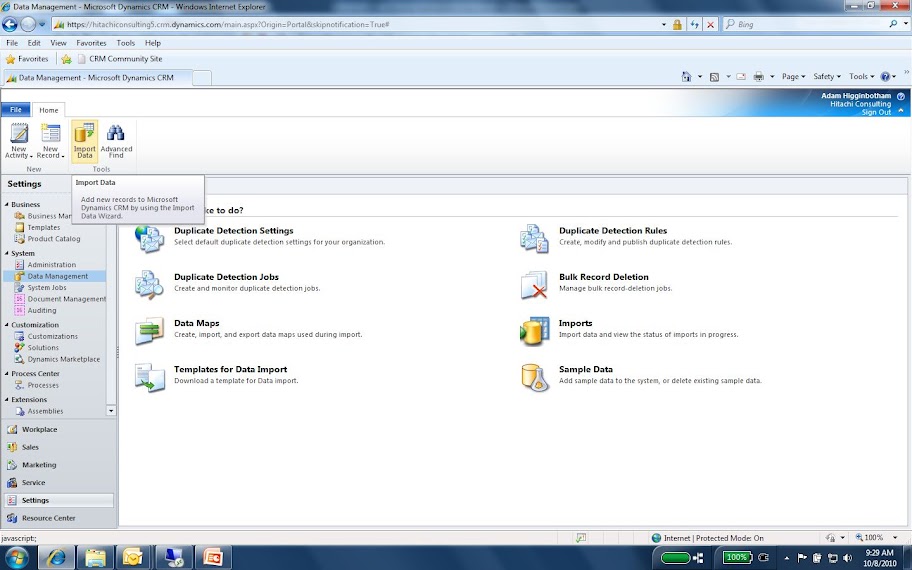
Task: Click the Add to Favorites Bar star icon
Action: coord(66,59)
